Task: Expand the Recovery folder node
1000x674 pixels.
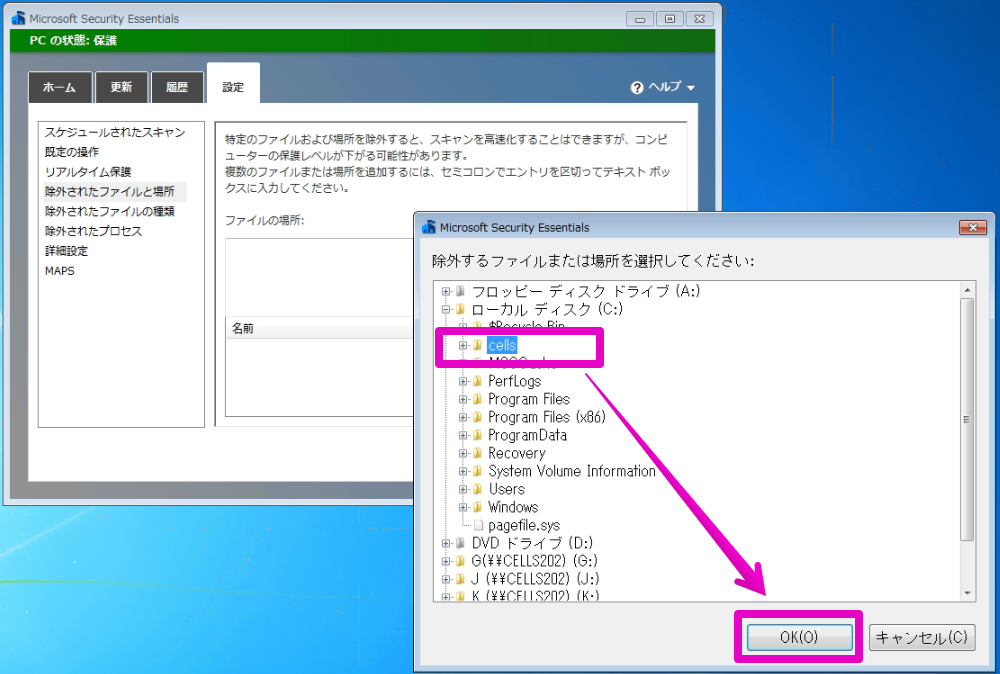Action: 463,453
